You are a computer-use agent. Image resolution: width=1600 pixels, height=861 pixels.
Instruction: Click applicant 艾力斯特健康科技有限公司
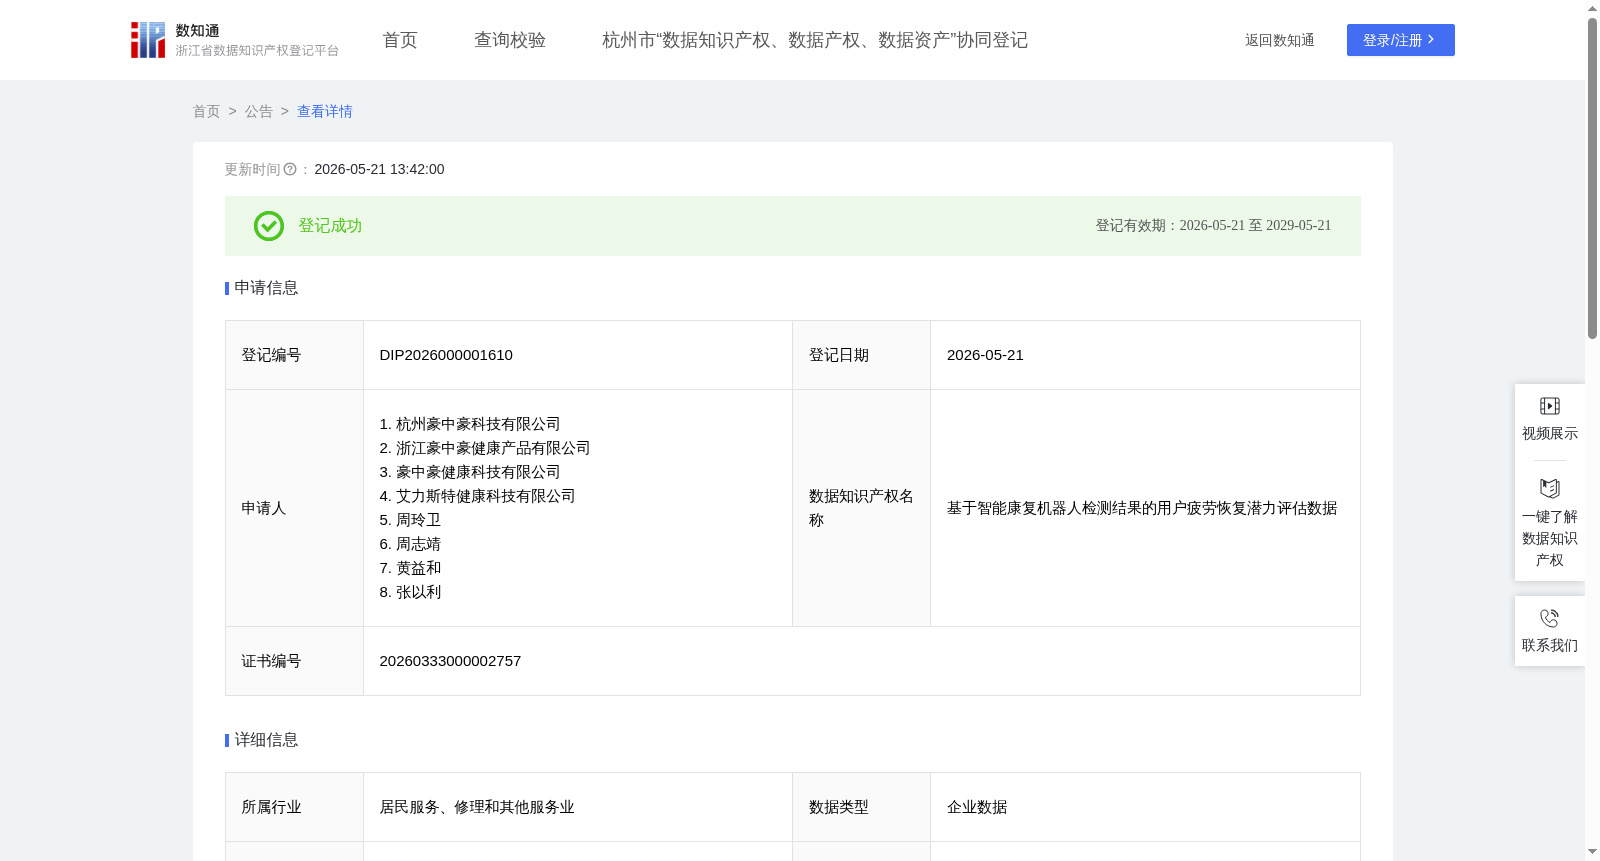pyautogui.click(x=477, y=496)
